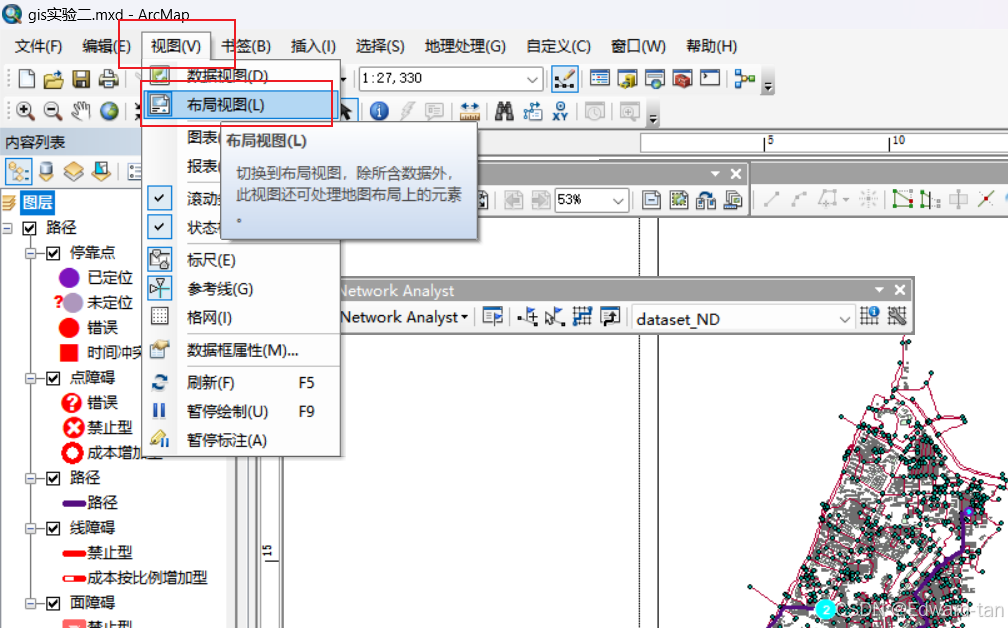Click the purple 已定位 symbol swatch
This screenshot has width=1008, height=628.
(x=69, y=278)
